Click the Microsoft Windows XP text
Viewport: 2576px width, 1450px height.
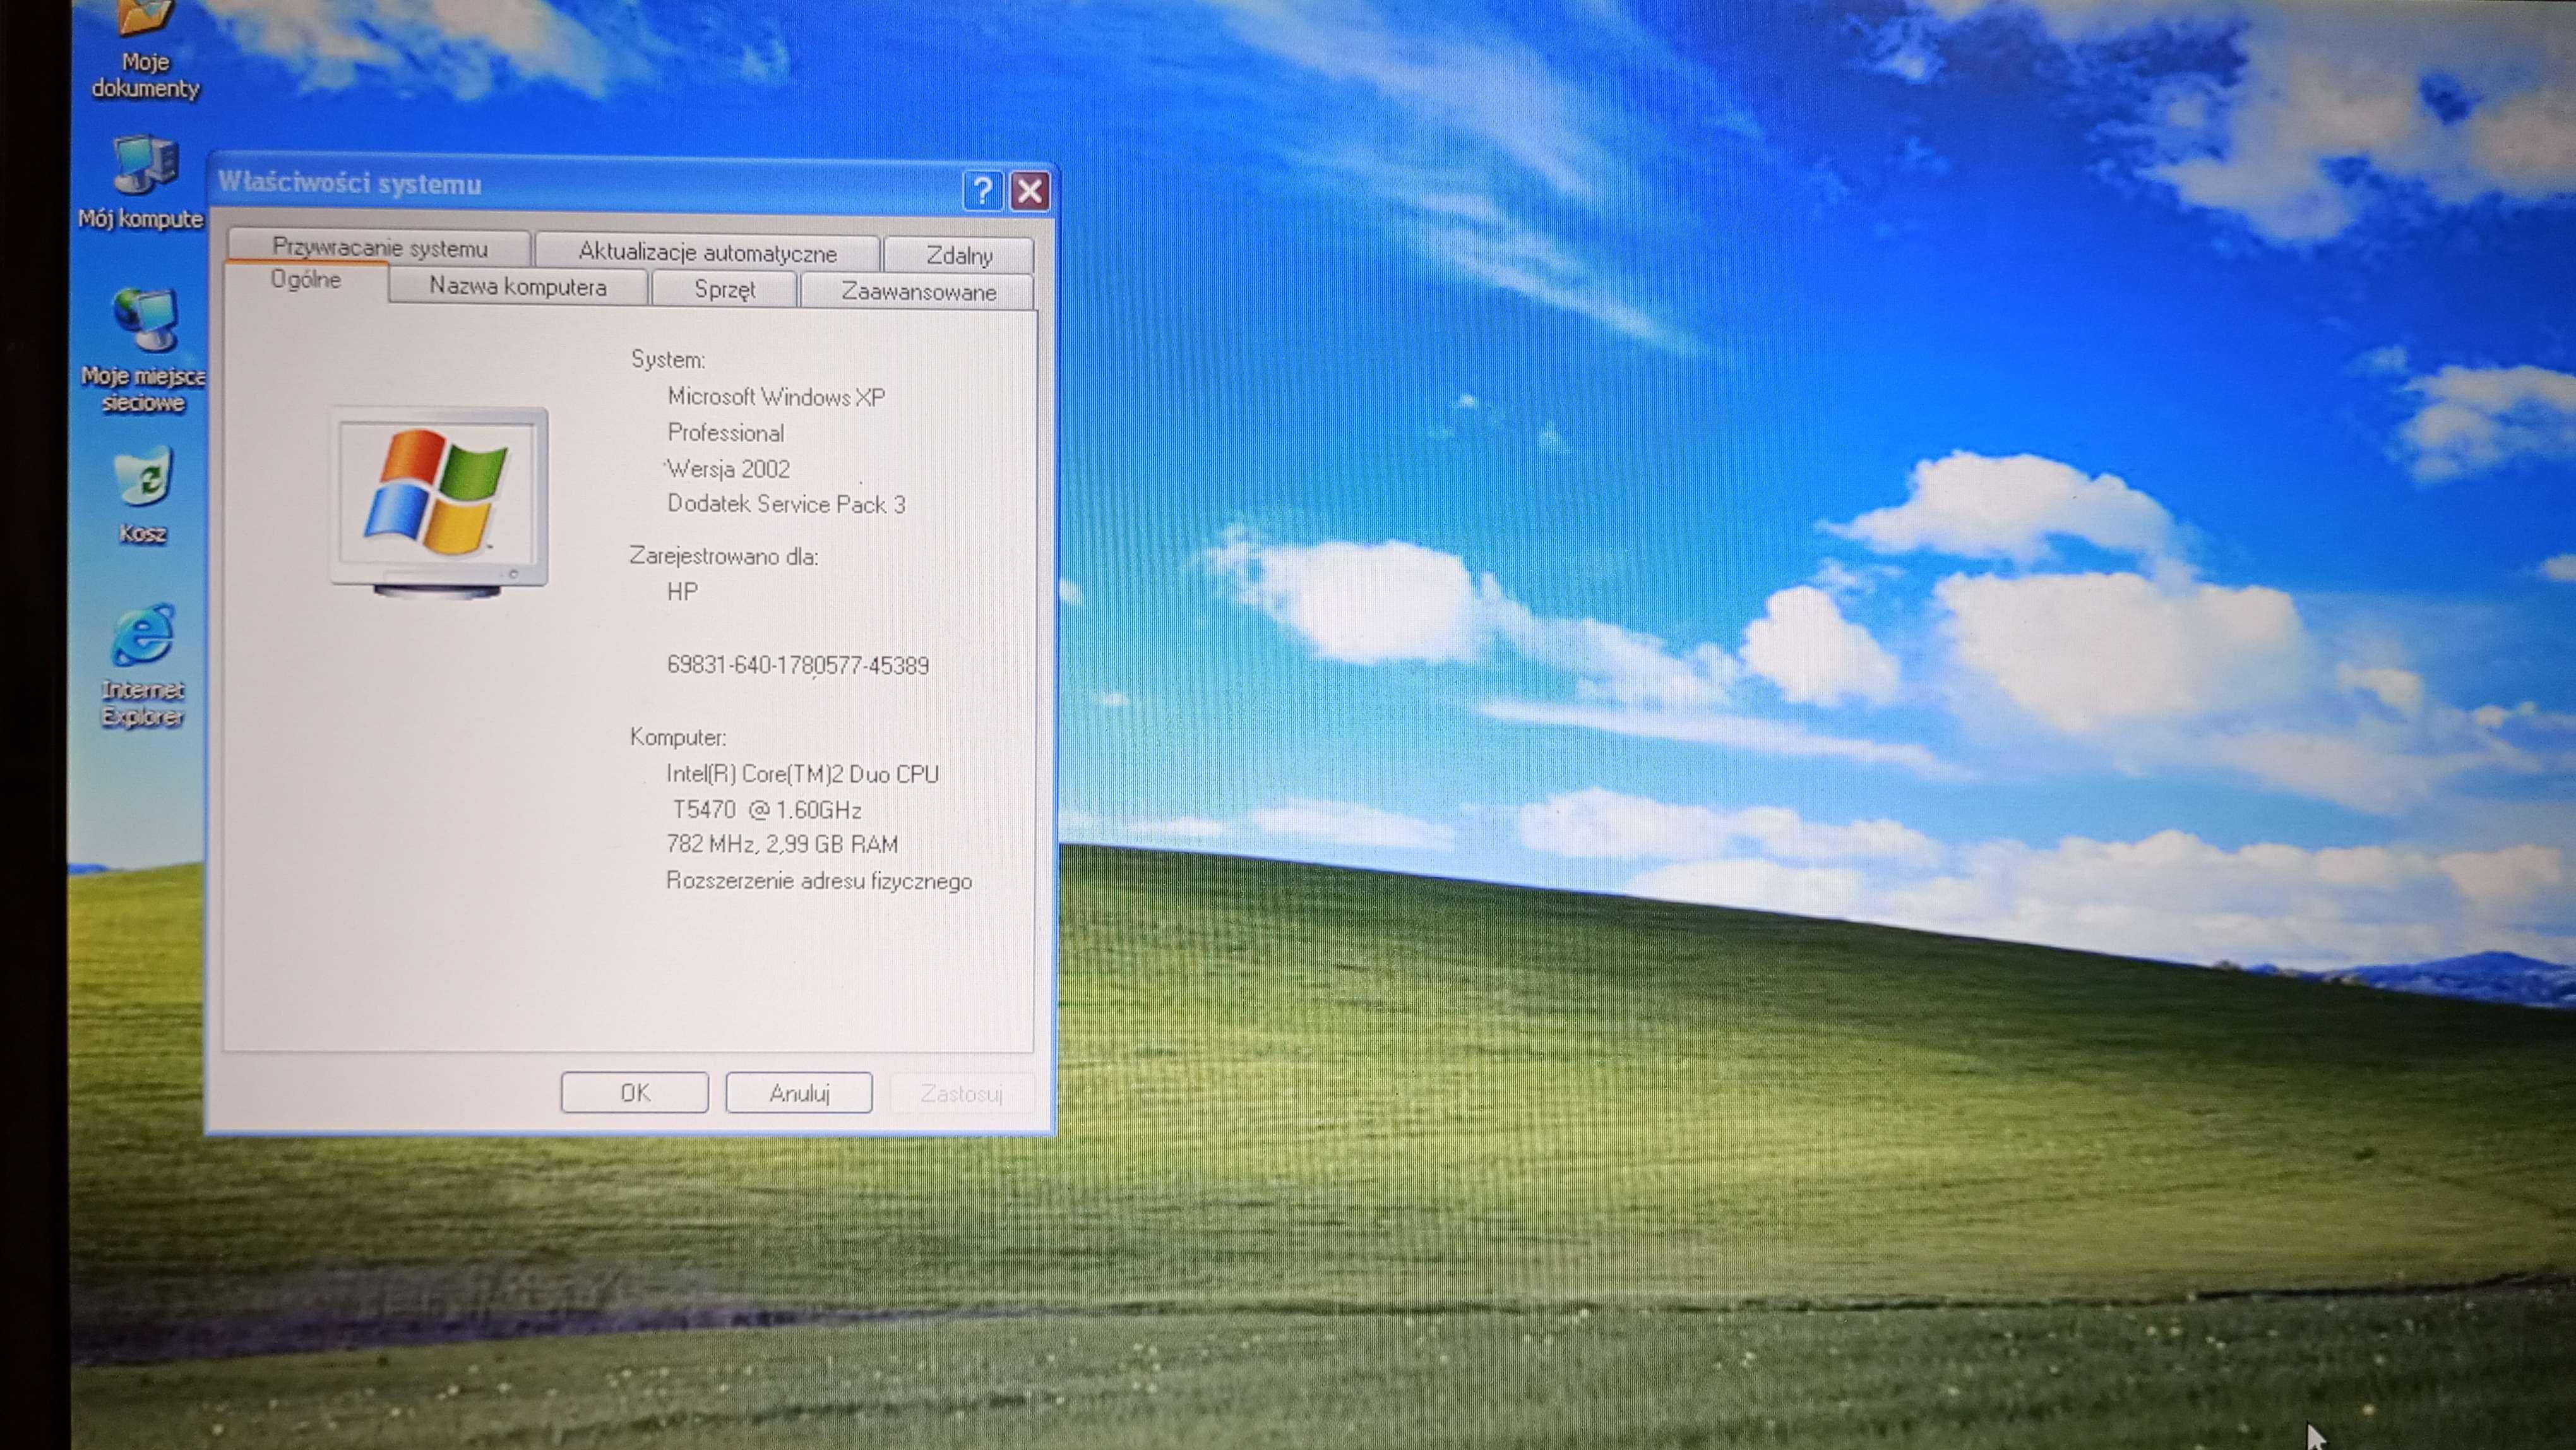776,397
